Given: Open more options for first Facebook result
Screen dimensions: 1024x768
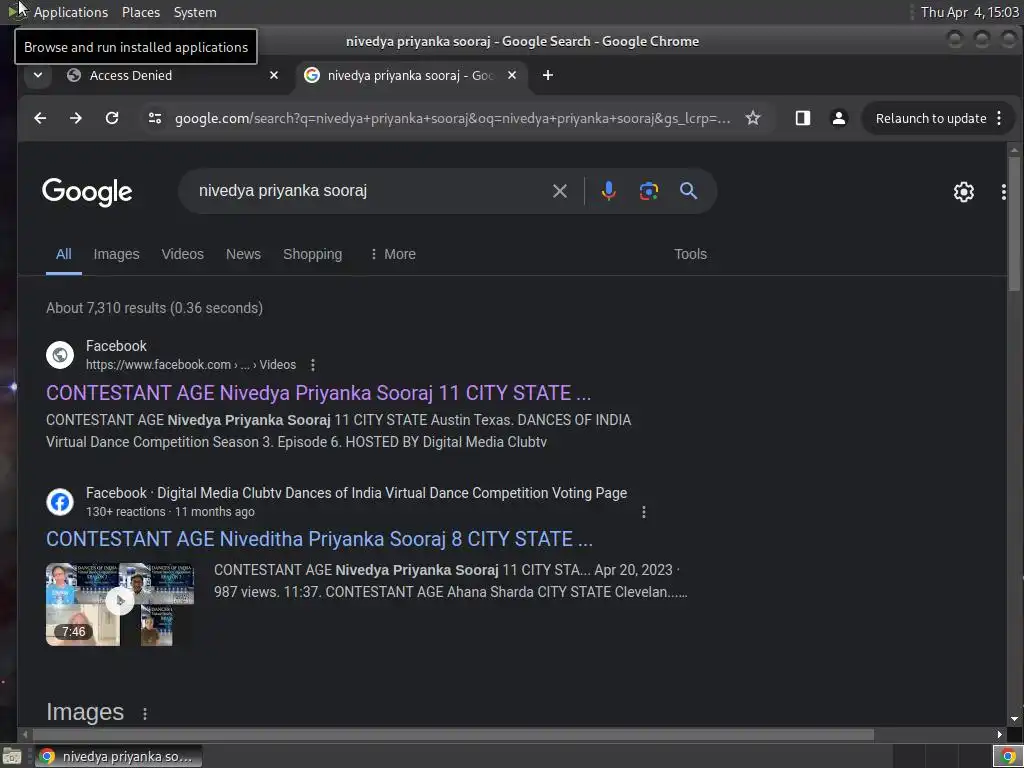Looking at the screenshot, I should click(x=313, y=364).
